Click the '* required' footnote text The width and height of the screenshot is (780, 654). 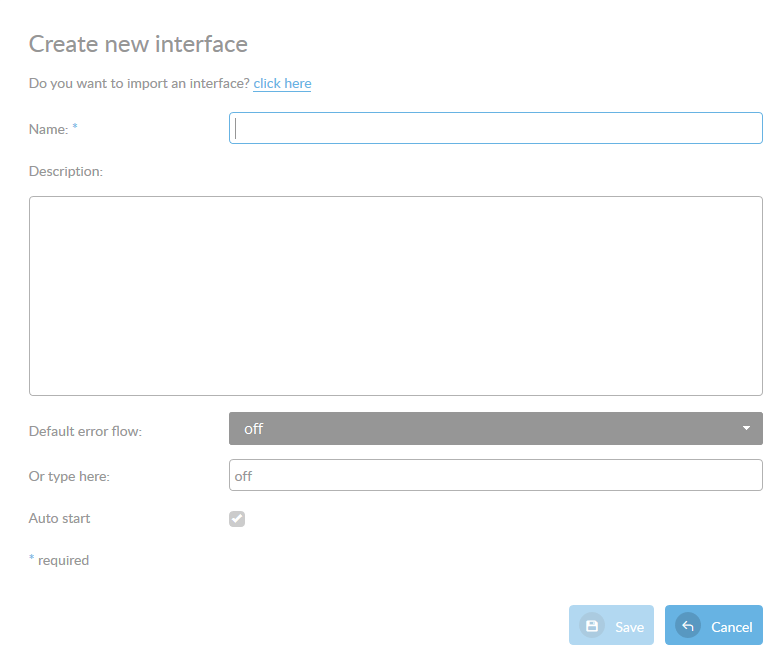[59, 560]
